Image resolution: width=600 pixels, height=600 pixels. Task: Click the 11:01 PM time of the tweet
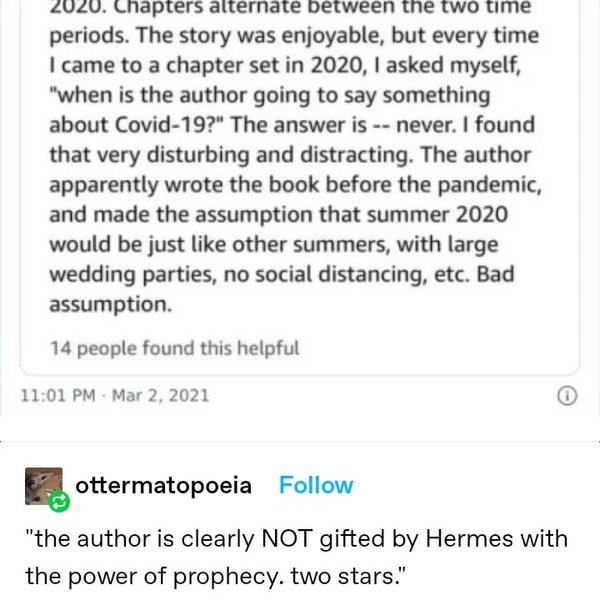click(x=56, y=395)
